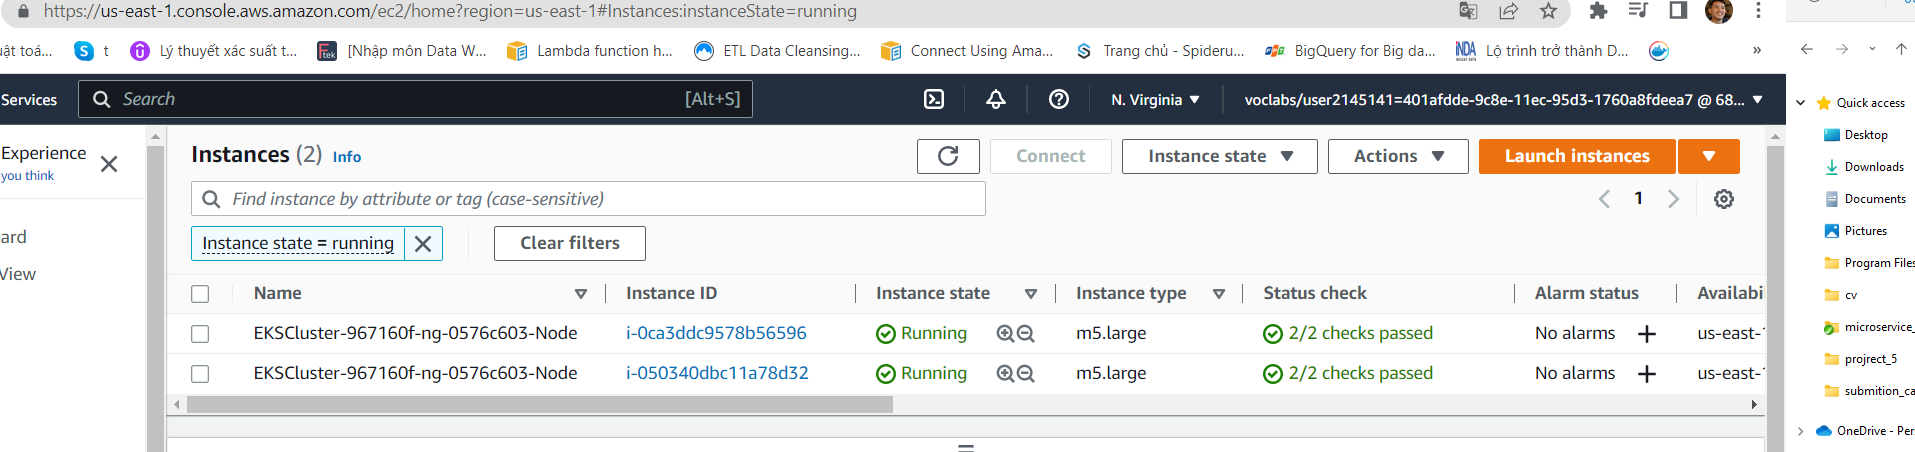Click the vertical scrollbar up arrow
The height and width of the screenshot is (452, 1915).
(1775, 135)
